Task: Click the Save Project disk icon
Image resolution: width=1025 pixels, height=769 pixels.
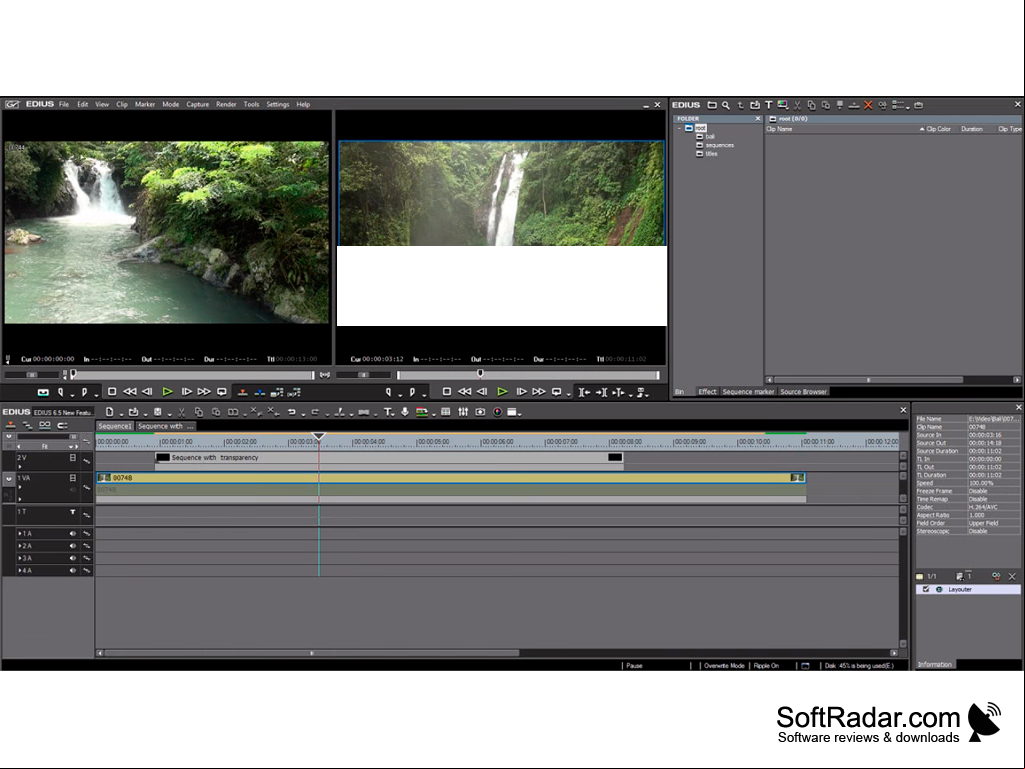Action: tap(158, 412)
